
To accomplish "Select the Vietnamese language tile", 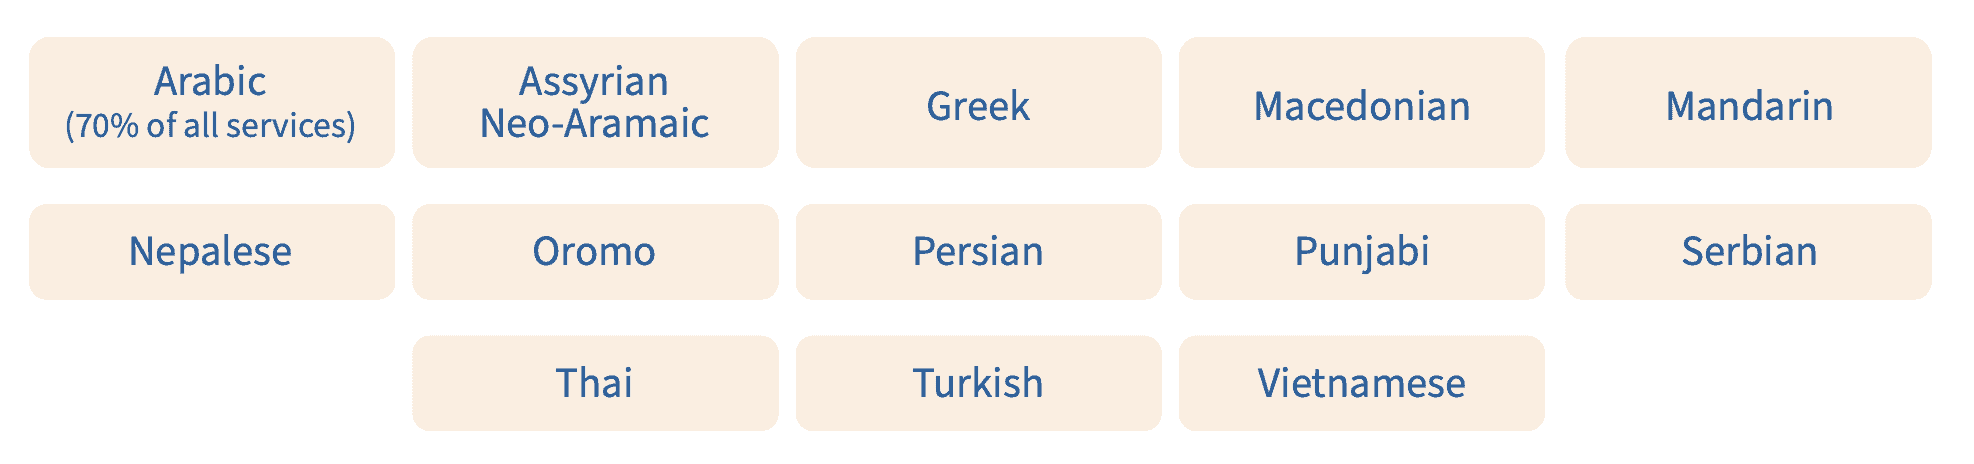I will pos(1361,383).
